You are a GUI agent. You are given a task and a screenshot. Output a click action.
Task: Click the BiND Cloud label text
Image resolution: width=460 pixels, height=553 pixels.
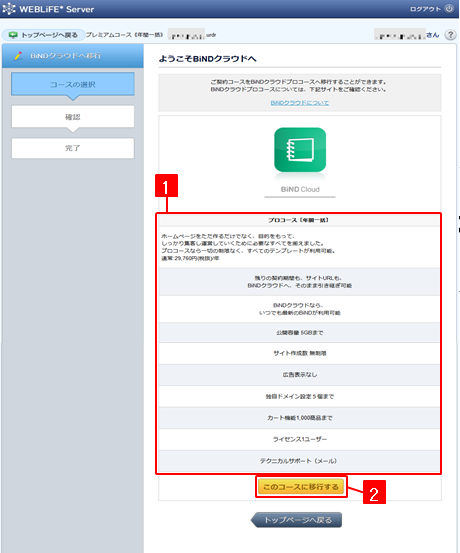[x=300, y=189]
